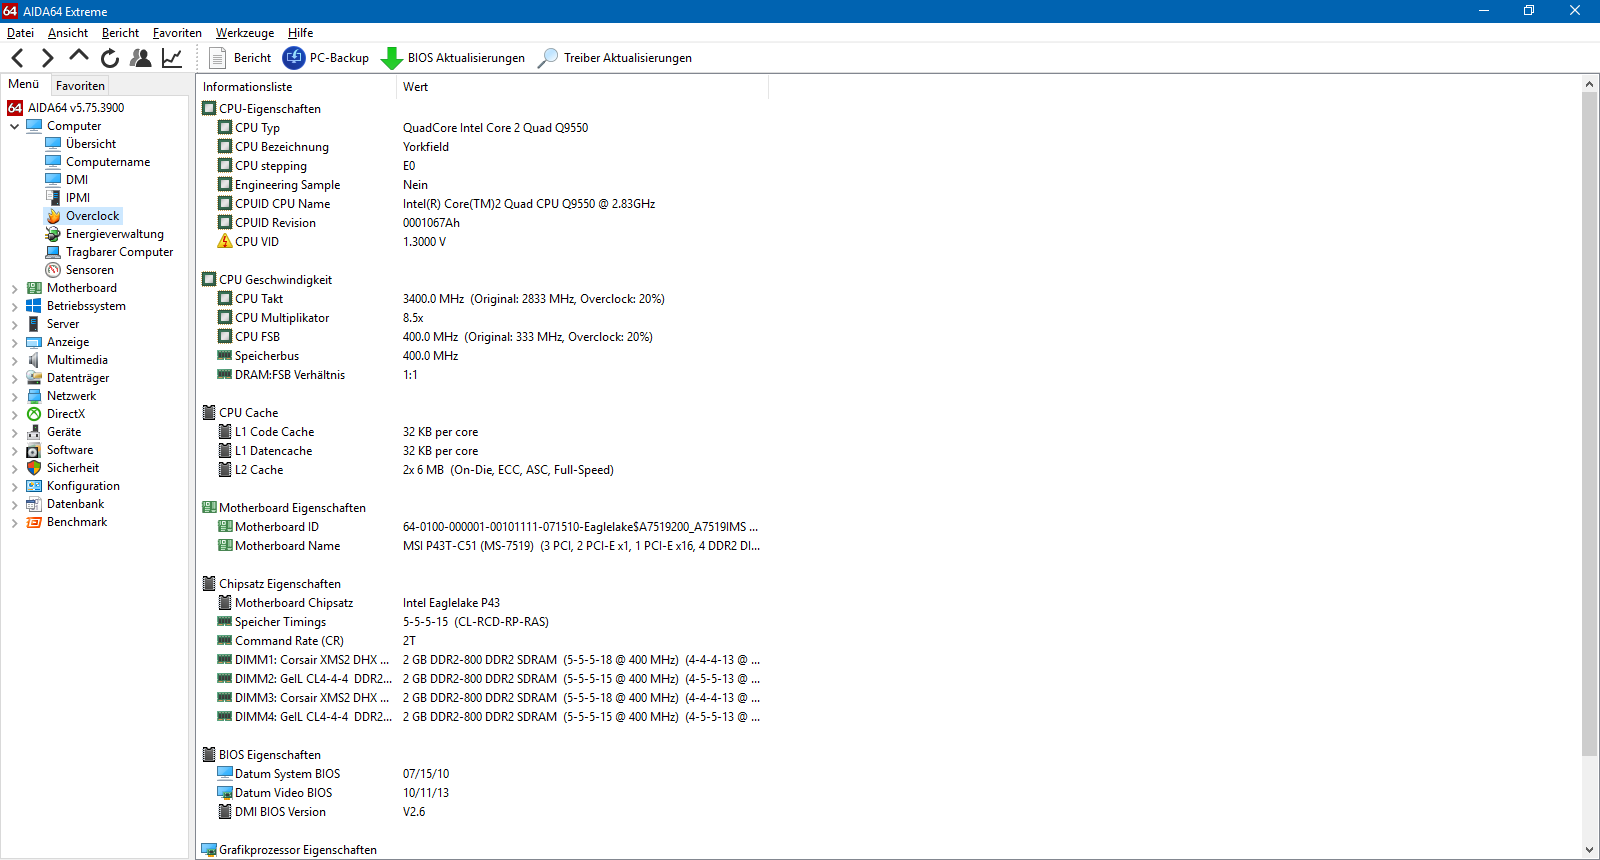Screen dimensions: 1600x860
Task: Expand the Betriebssystem tree node
Action: point(14,306)
